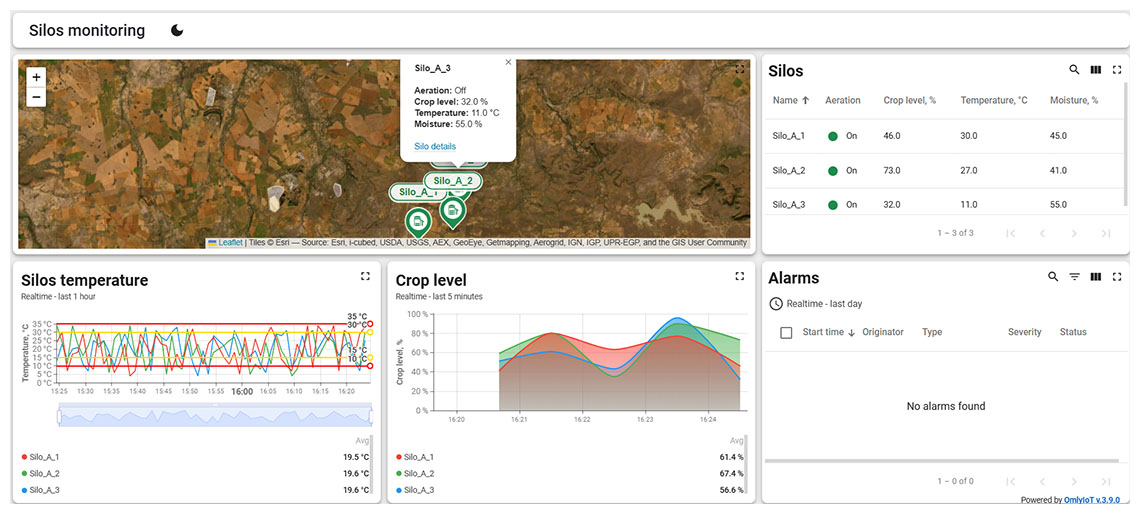Sort silos by Name column
The height and width of the screenshot is (515, 1140).
pyautogui.click(x=790, y=100)
